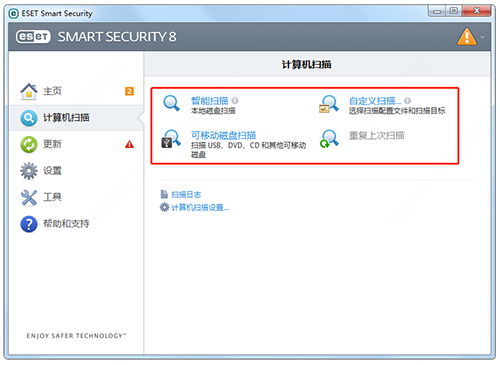Click the green update icon in sidebar
The width and height of the screenshot is (500, 365).
point(29,144)
